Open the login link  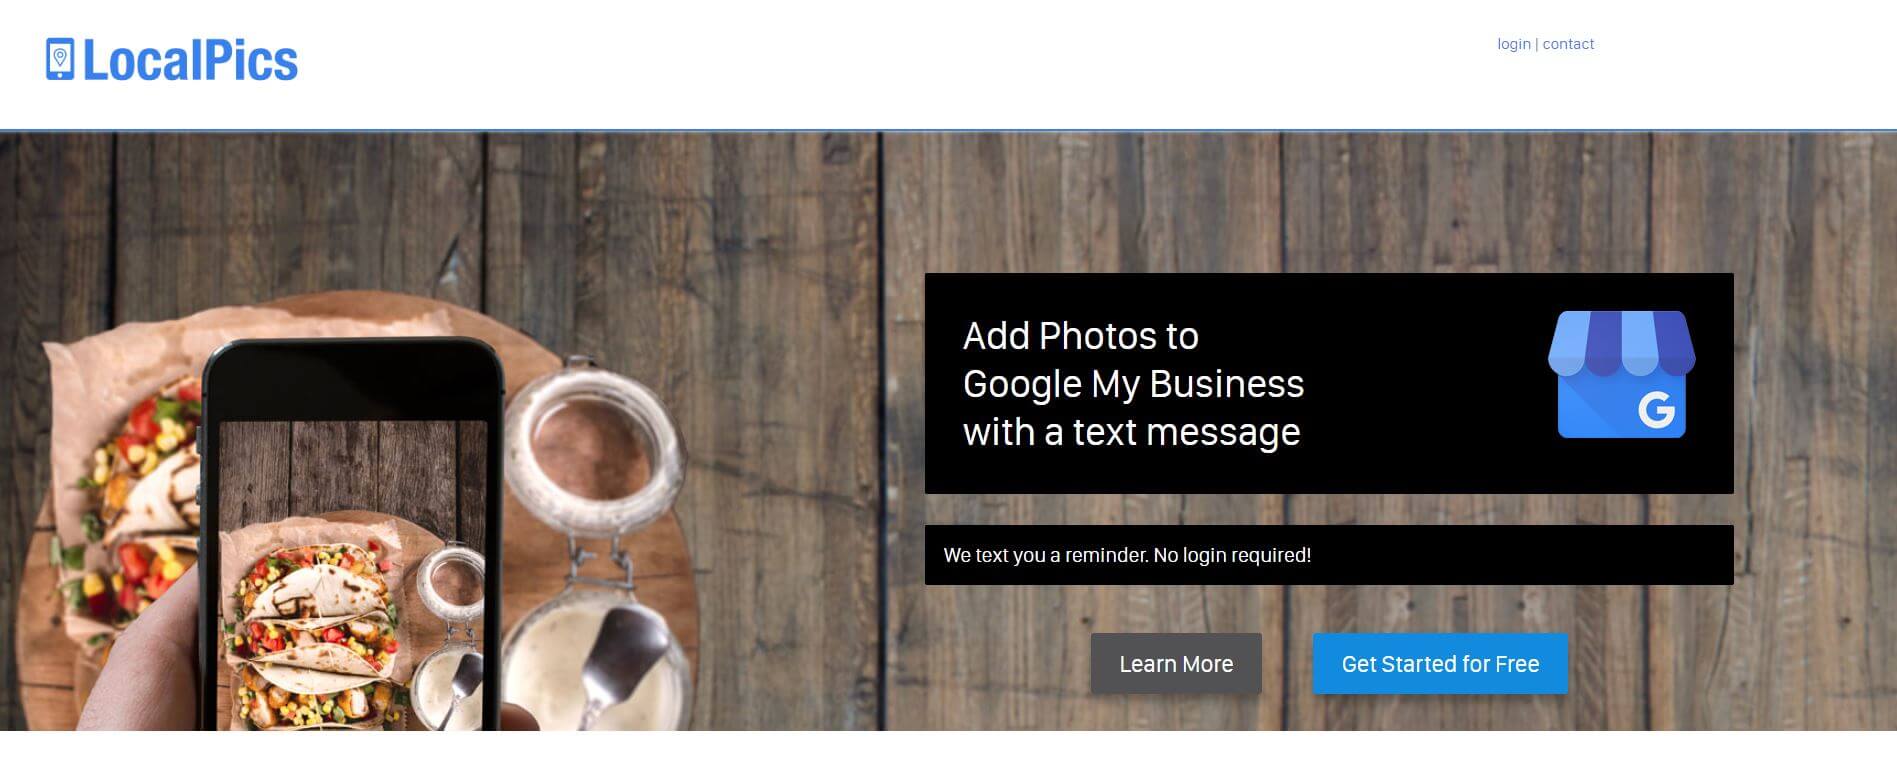pos(1513,44)
